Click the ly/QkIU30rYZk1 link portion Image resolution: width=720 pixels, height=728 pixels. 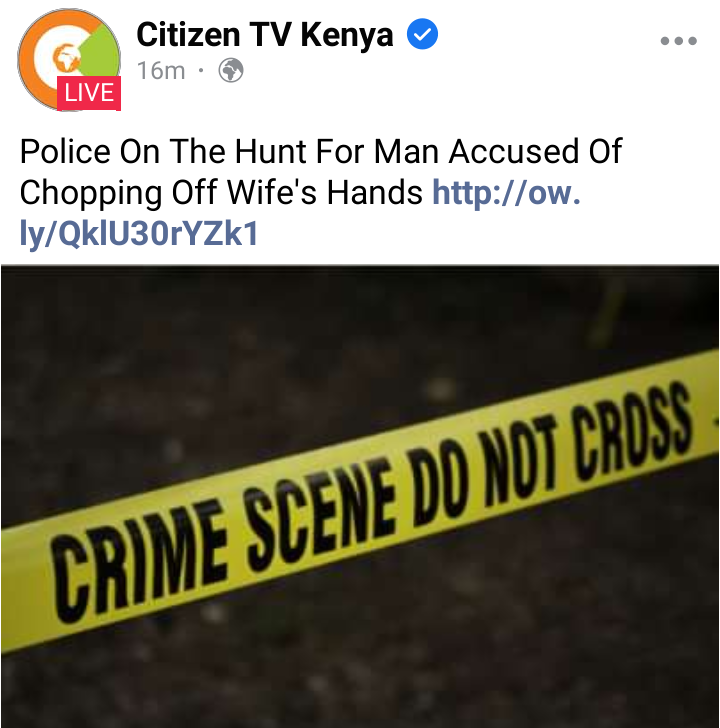(138, 233)
